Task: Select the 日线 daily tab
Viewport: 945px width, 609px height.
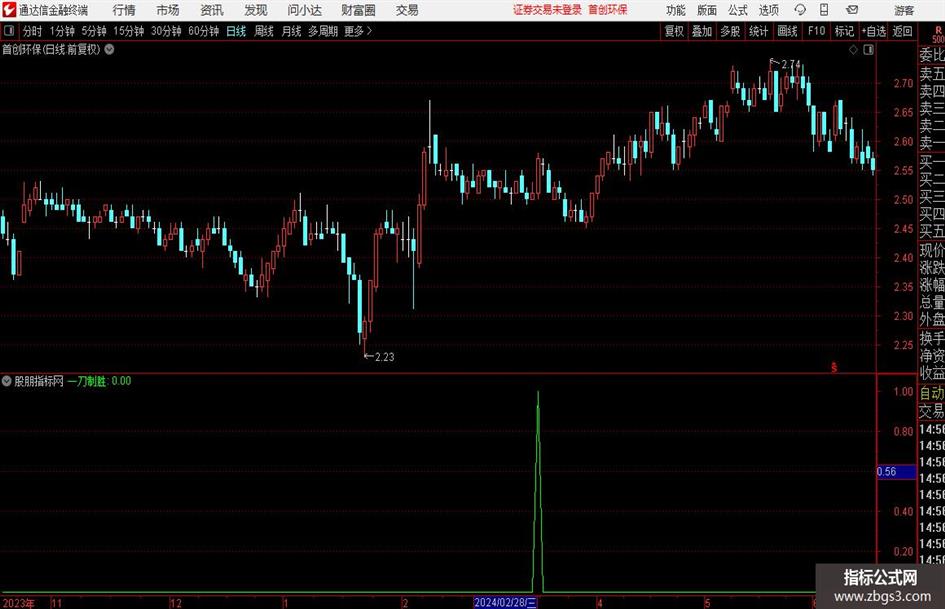Action: click(x=236, y=31)
